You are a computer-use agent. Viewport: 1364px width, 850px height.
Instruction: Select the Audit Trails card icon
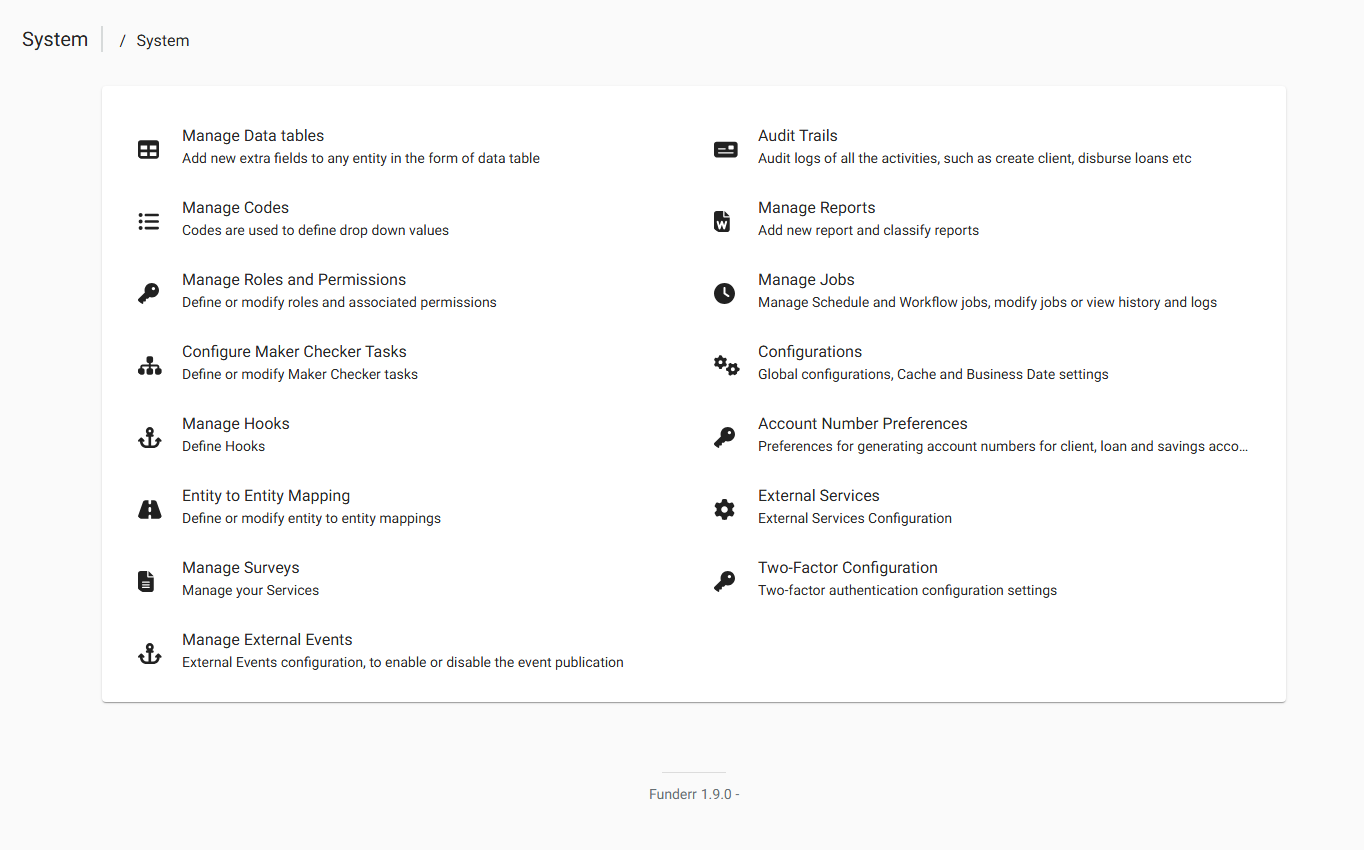tap(724, 148)
